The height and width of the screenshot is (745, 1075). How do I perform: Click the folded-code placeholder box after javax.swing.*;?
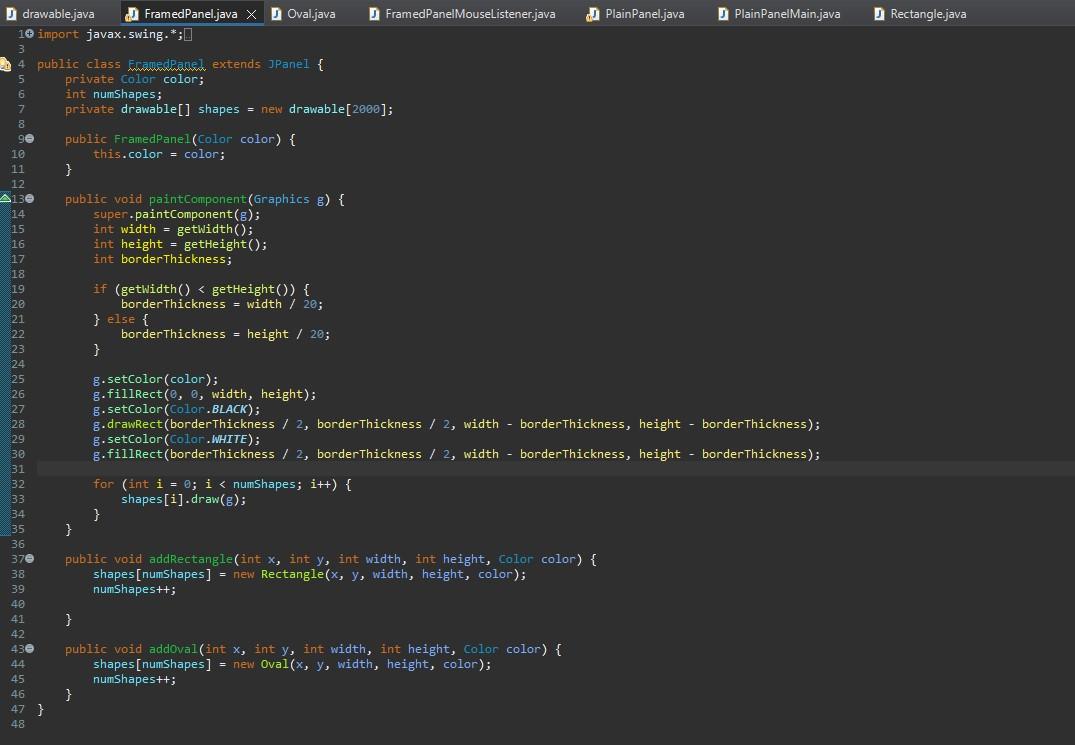188,34
